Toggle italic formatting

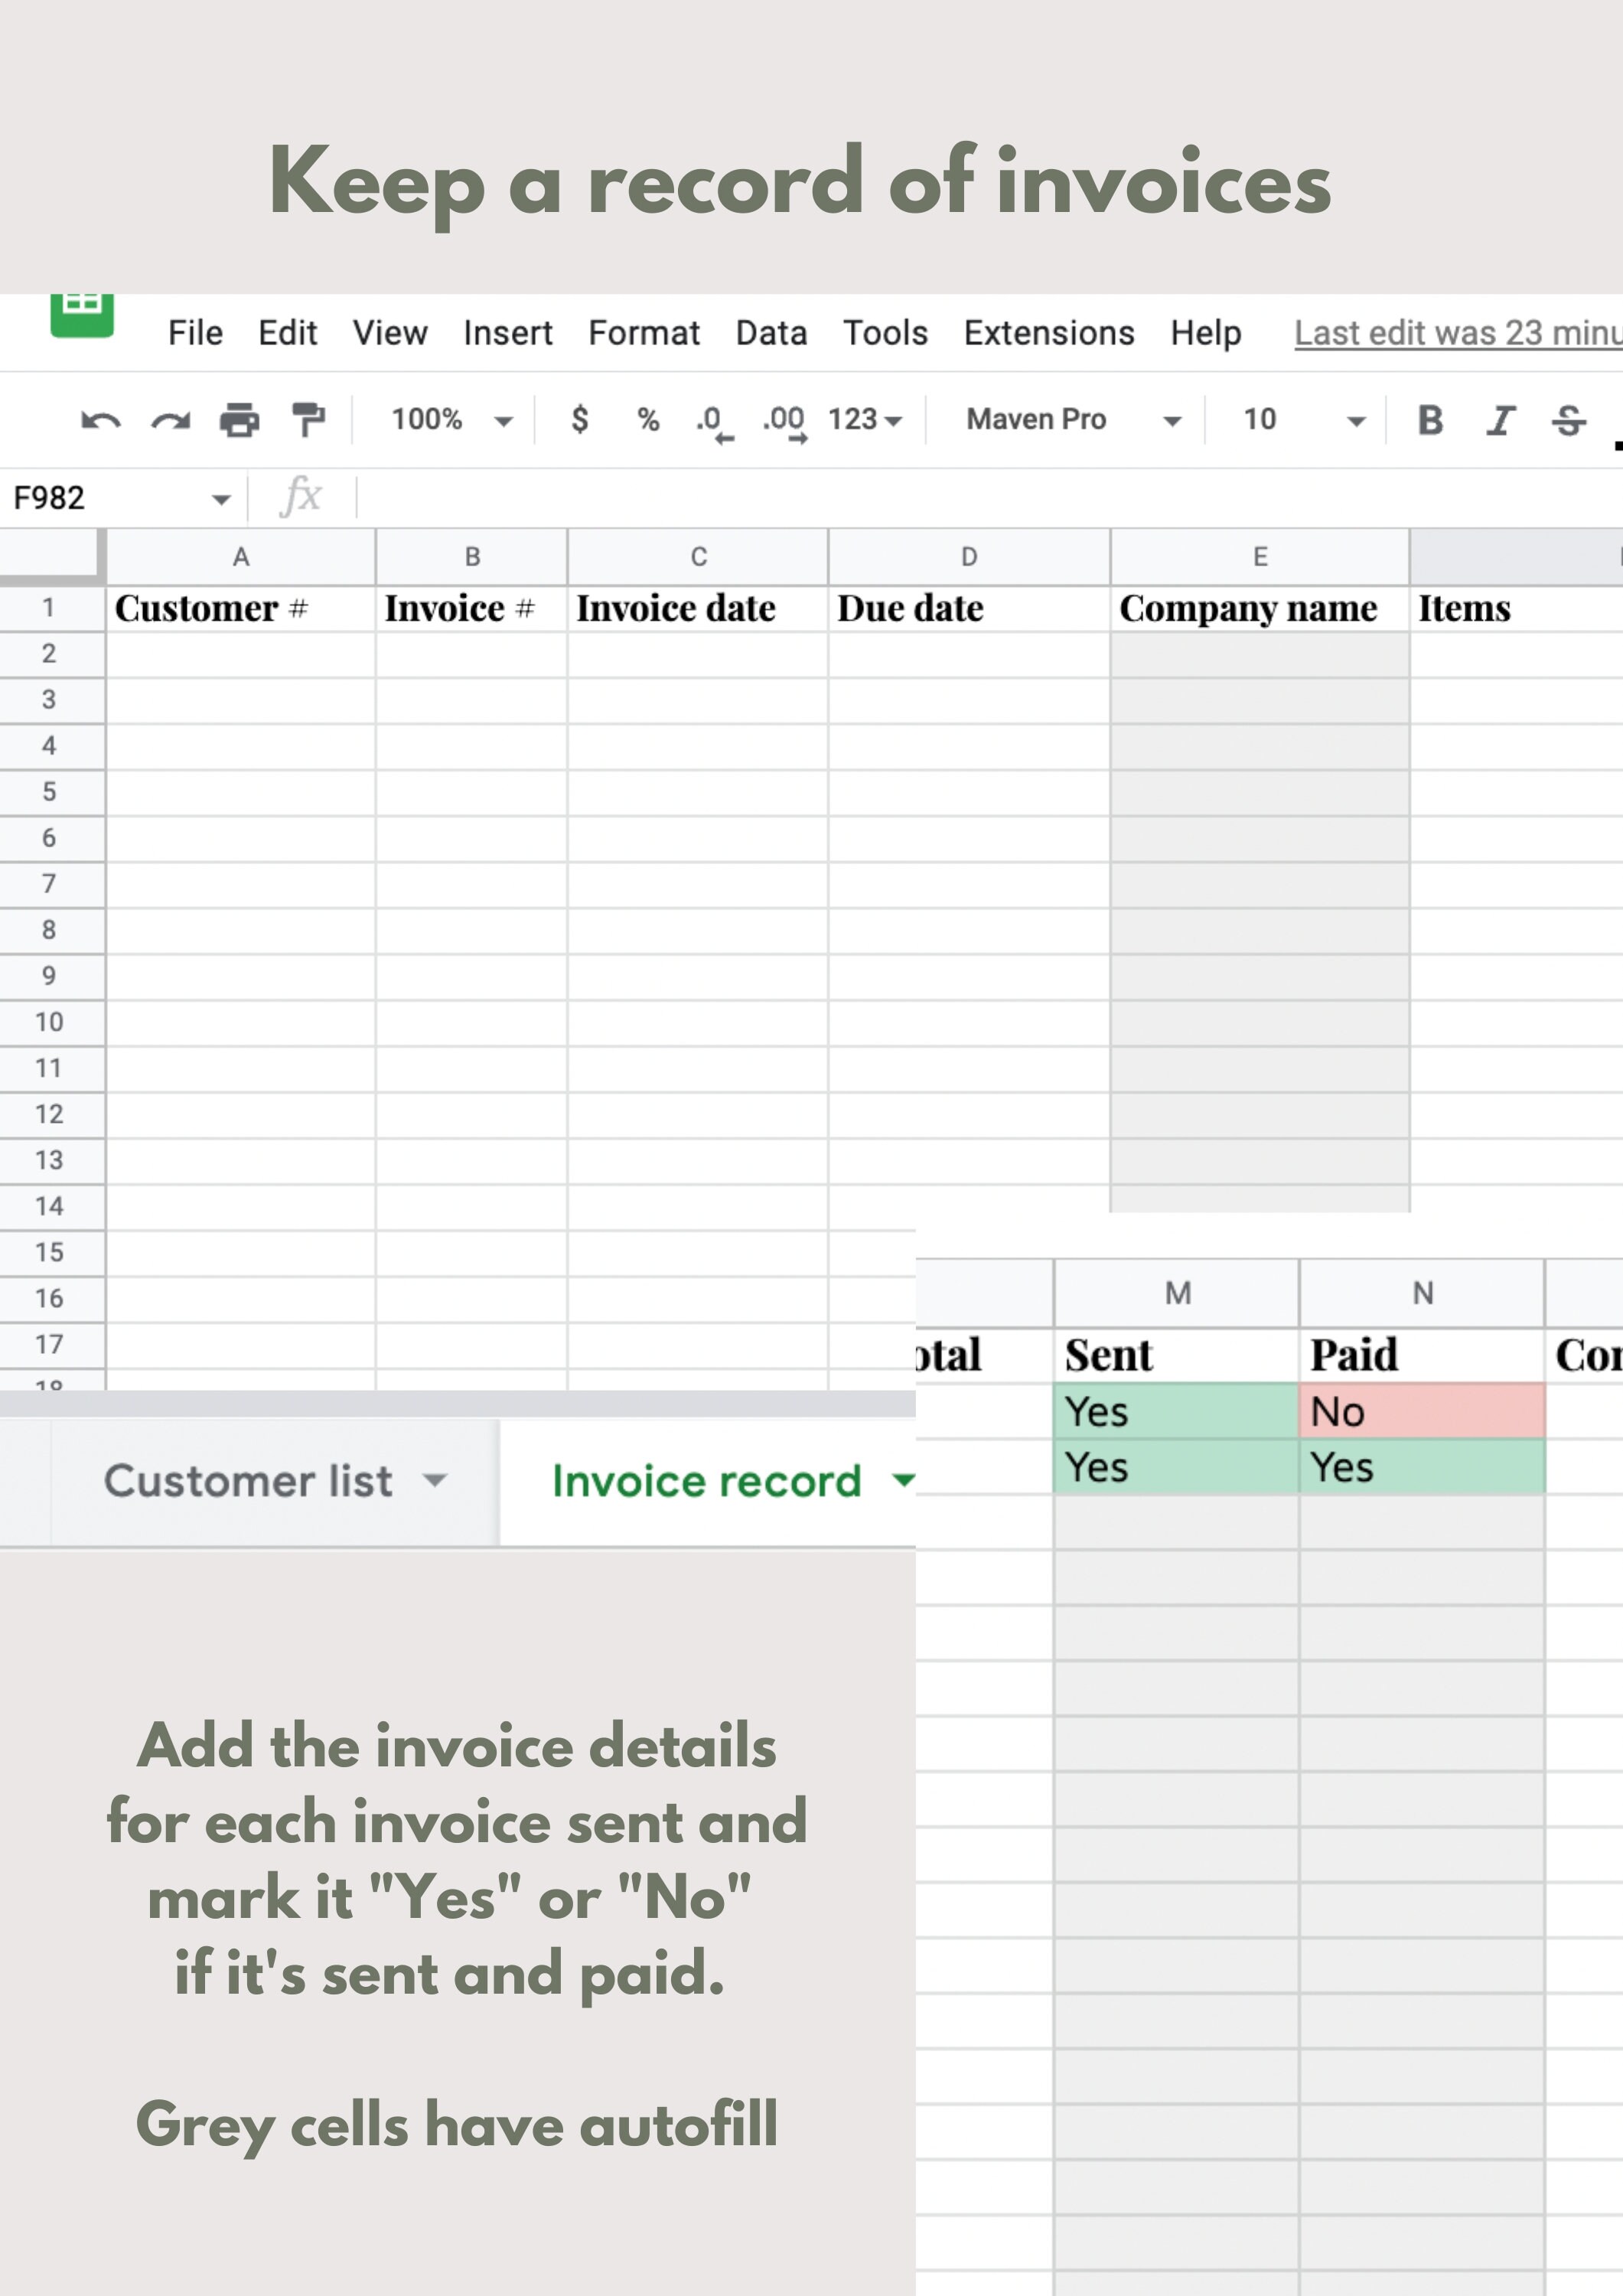click(x=1500, y=420)
